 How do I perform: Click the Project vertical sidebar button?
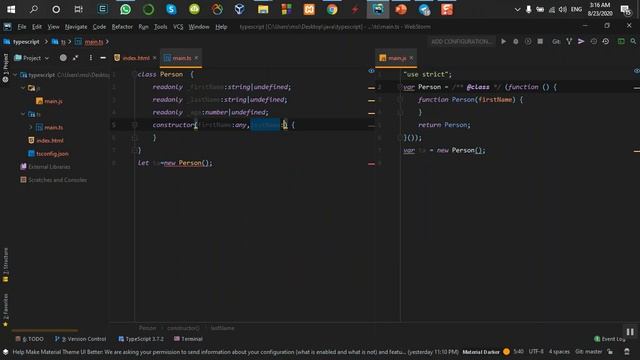pos(5,68)
